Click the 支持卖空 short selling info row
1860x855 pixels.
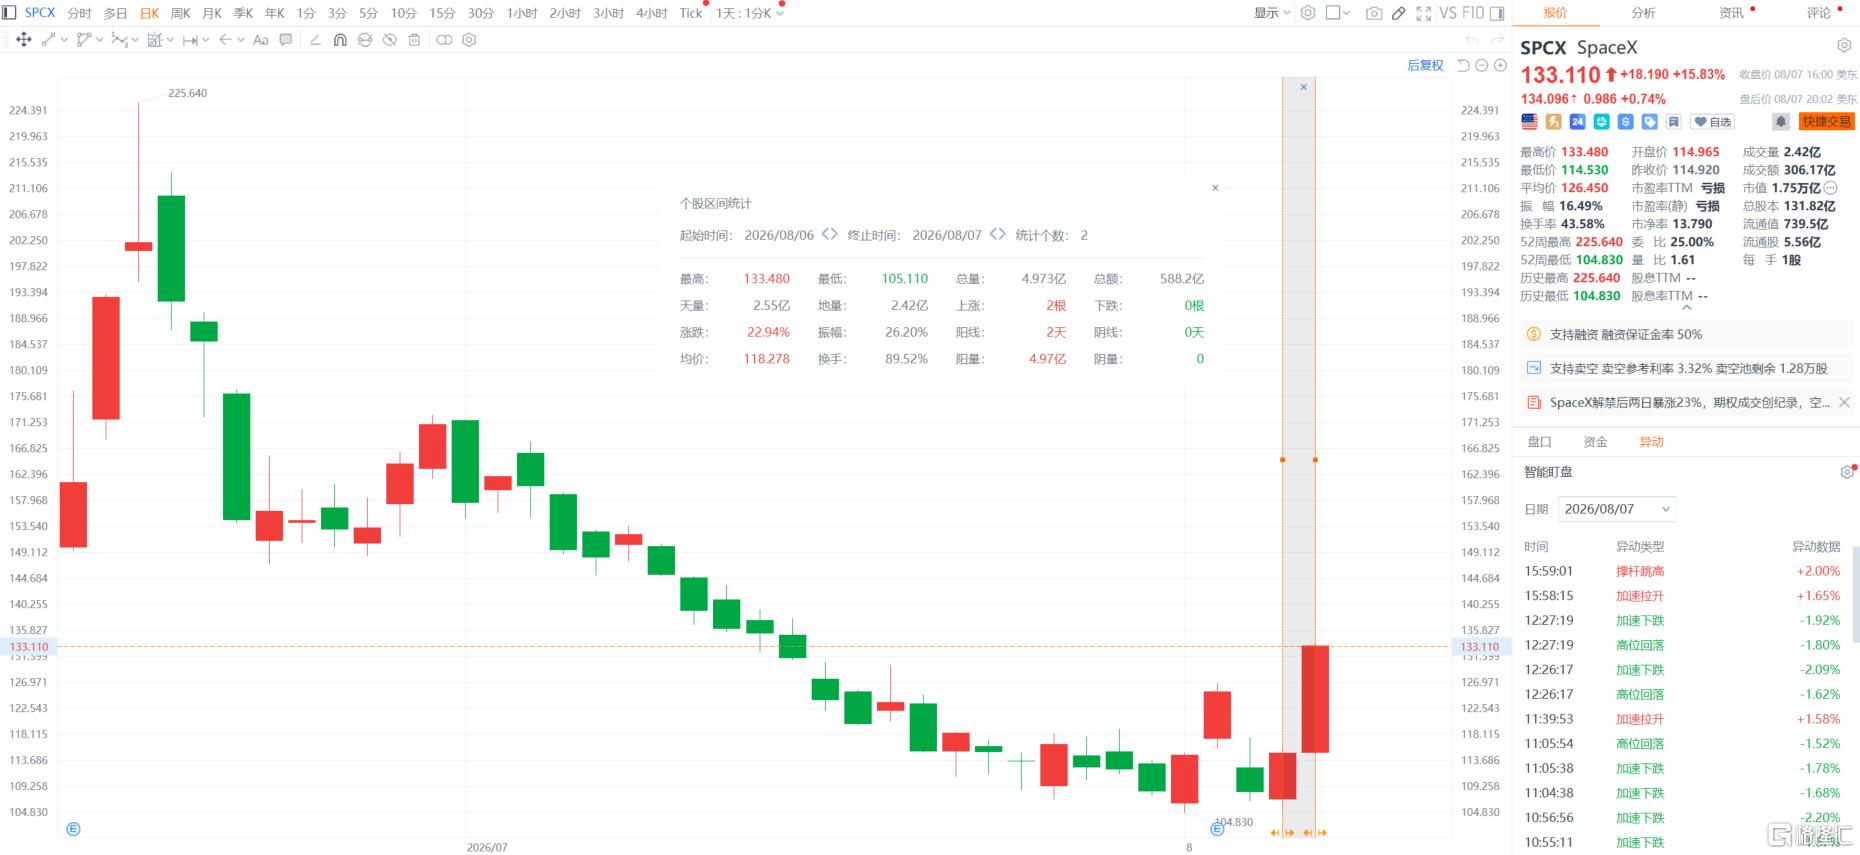(1687, 368)
